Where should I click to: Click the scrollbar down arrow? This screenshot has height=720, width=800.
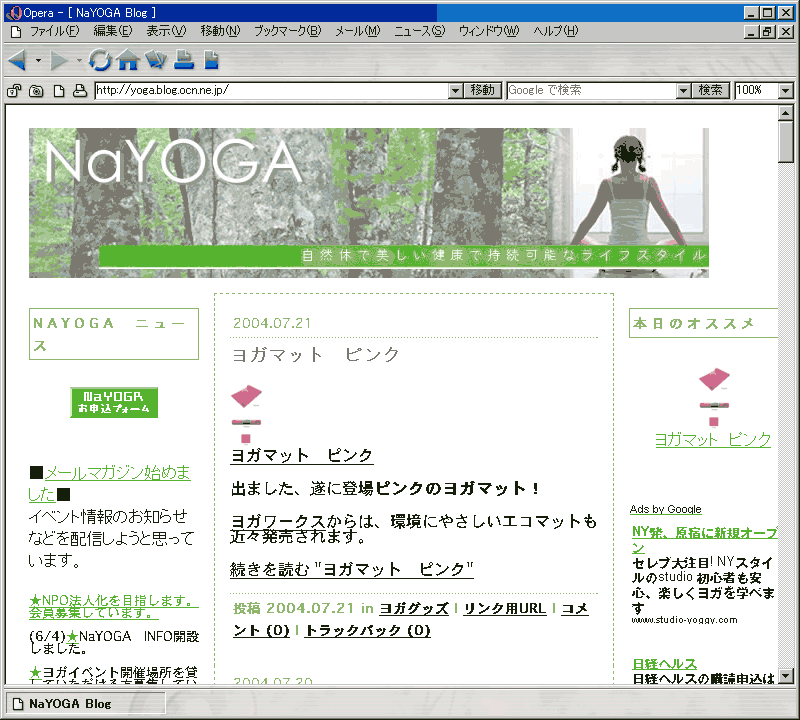(786, 676)
